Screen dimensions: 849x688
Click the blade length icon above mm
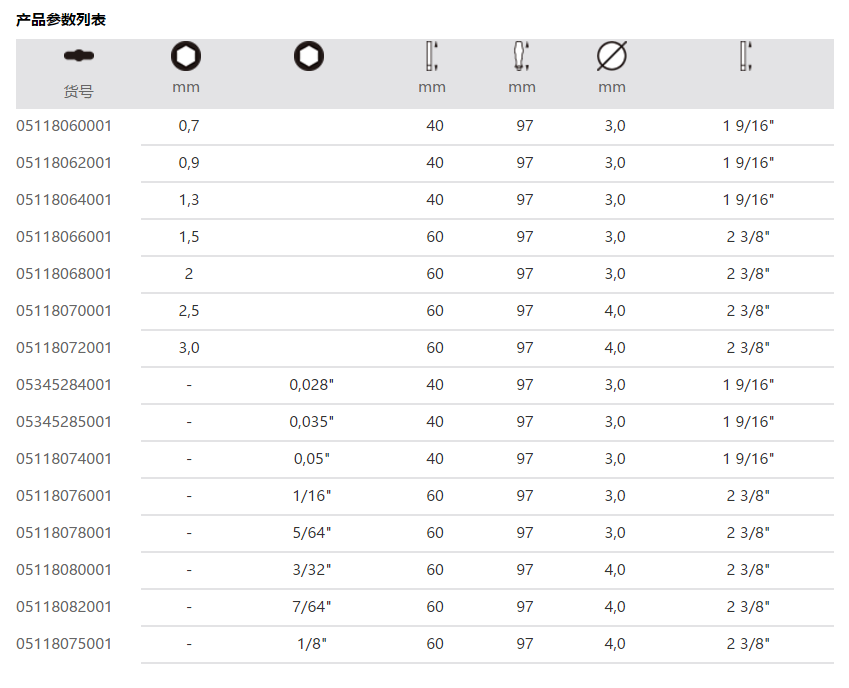pos(432,57)
